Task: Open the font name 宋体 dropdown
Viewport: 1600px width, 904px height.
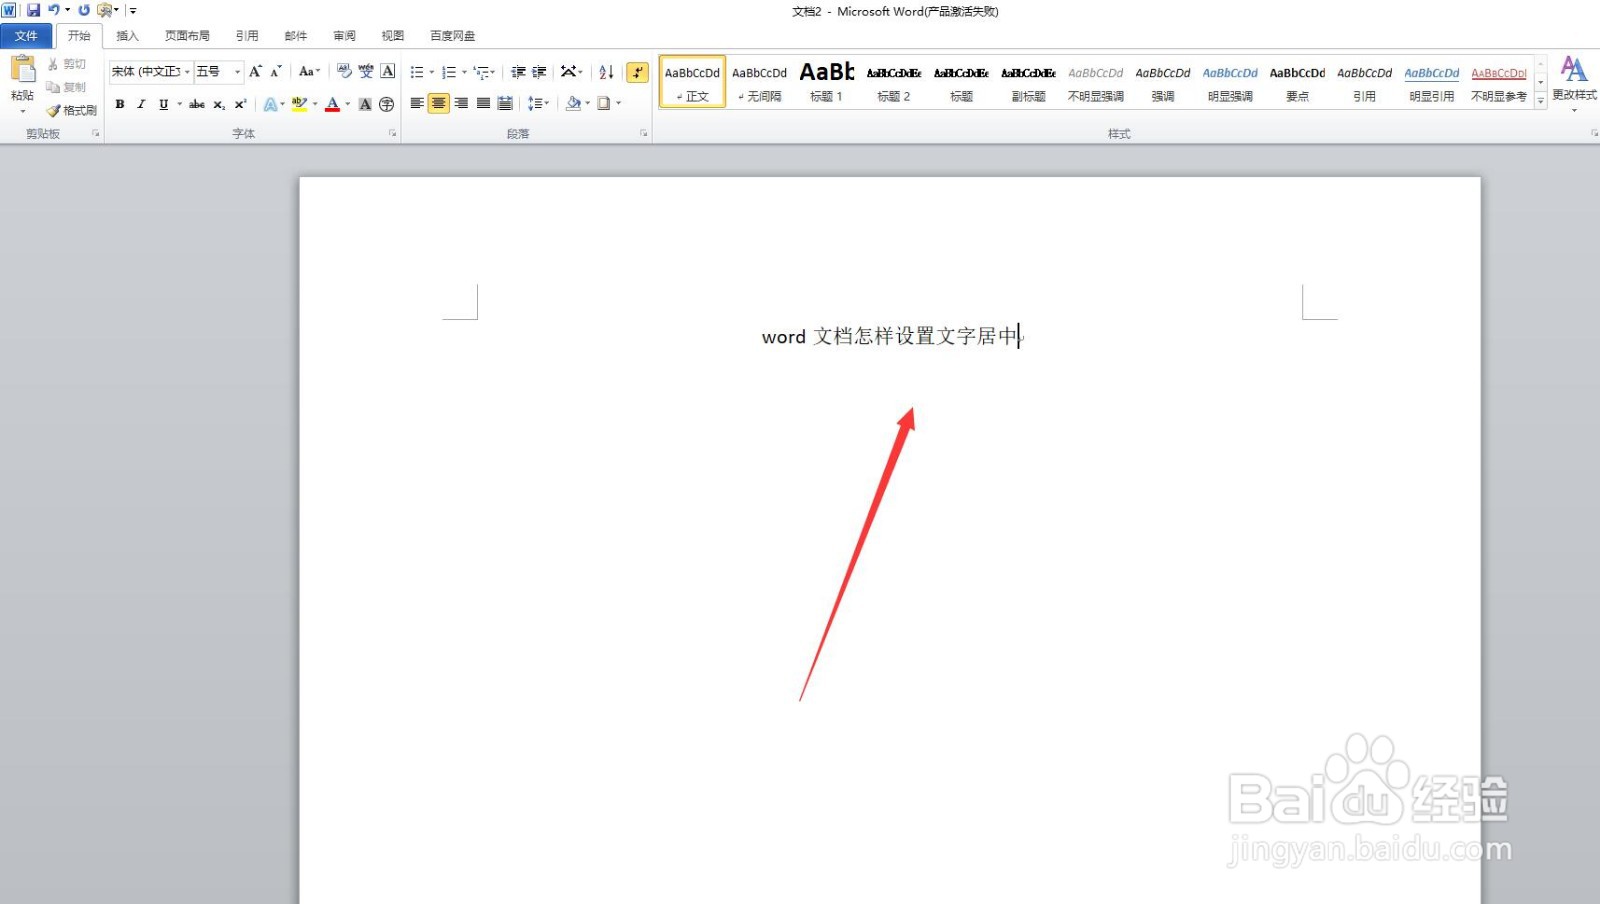Action: 187,72
